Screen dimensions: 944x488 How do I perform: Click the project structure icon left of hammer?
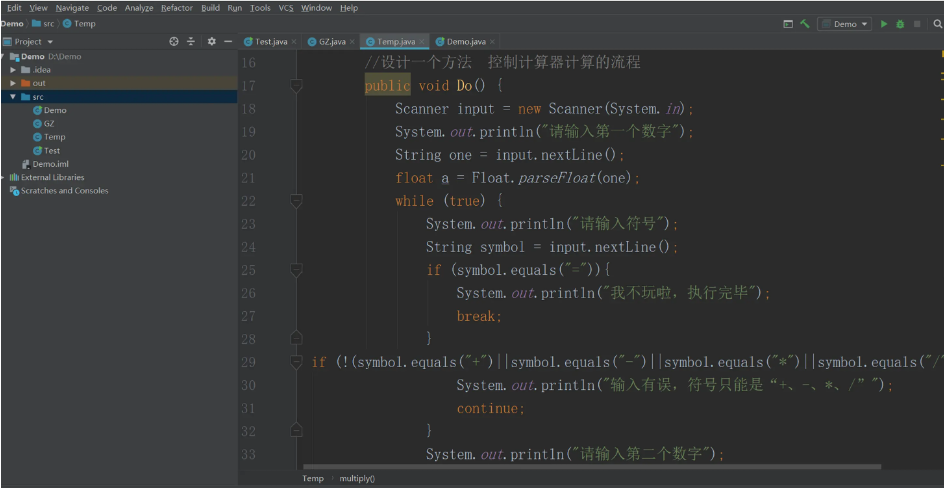point(788,24)
